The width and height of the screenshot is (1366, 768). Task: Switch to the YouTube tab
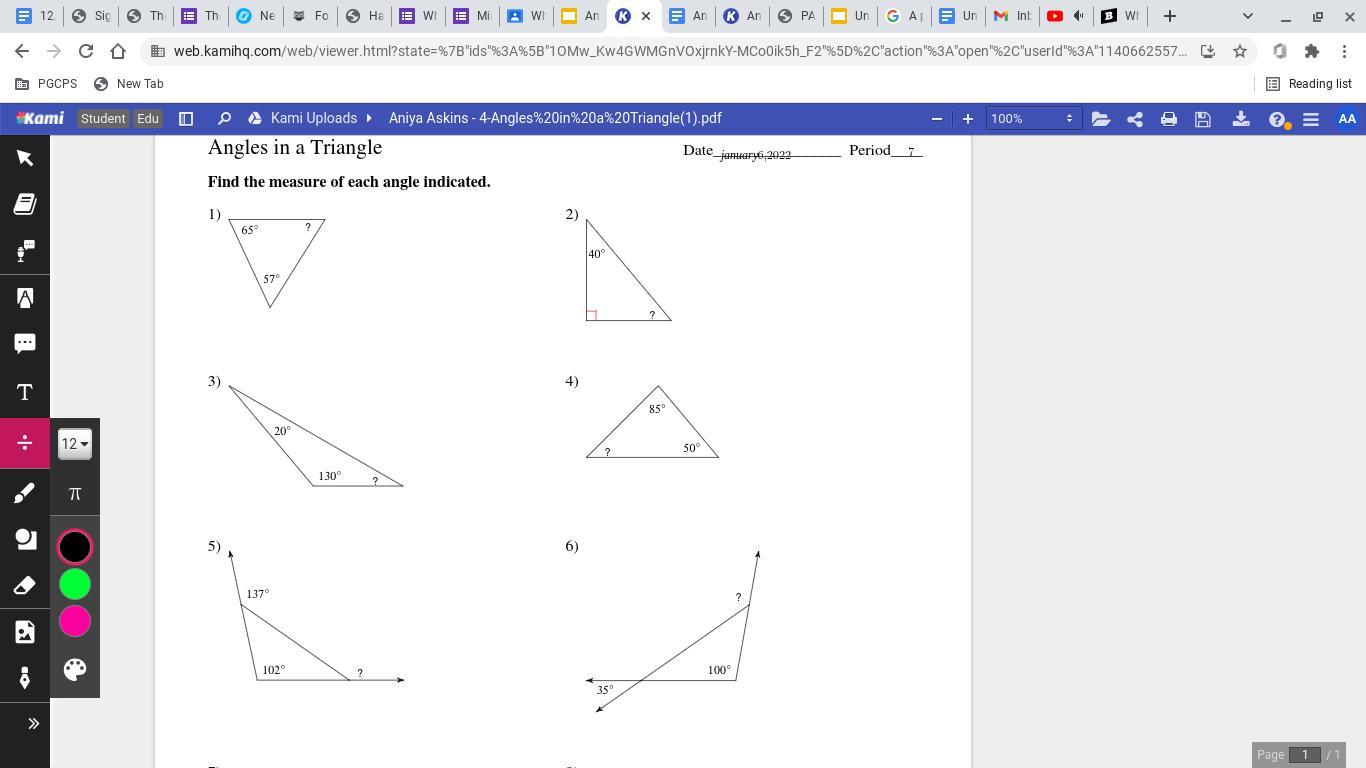click(1065, 16)
